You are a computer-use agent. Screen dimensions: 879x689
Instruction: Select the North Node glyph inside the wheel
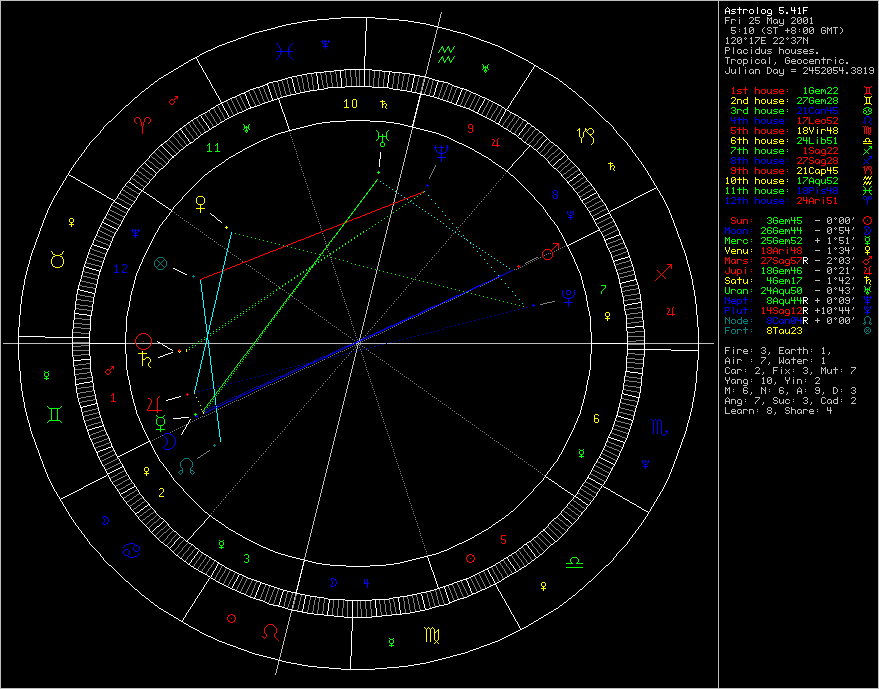[x=187, y=466]
